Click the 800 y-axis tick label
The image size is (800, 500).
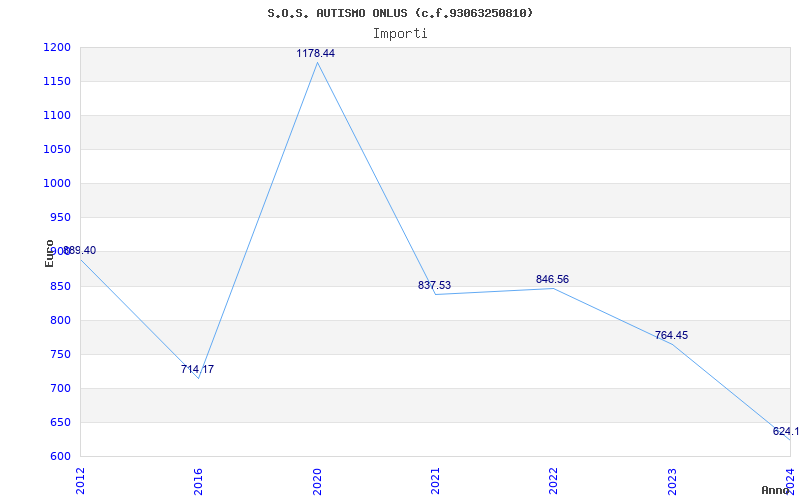click(x=60, y=320)
